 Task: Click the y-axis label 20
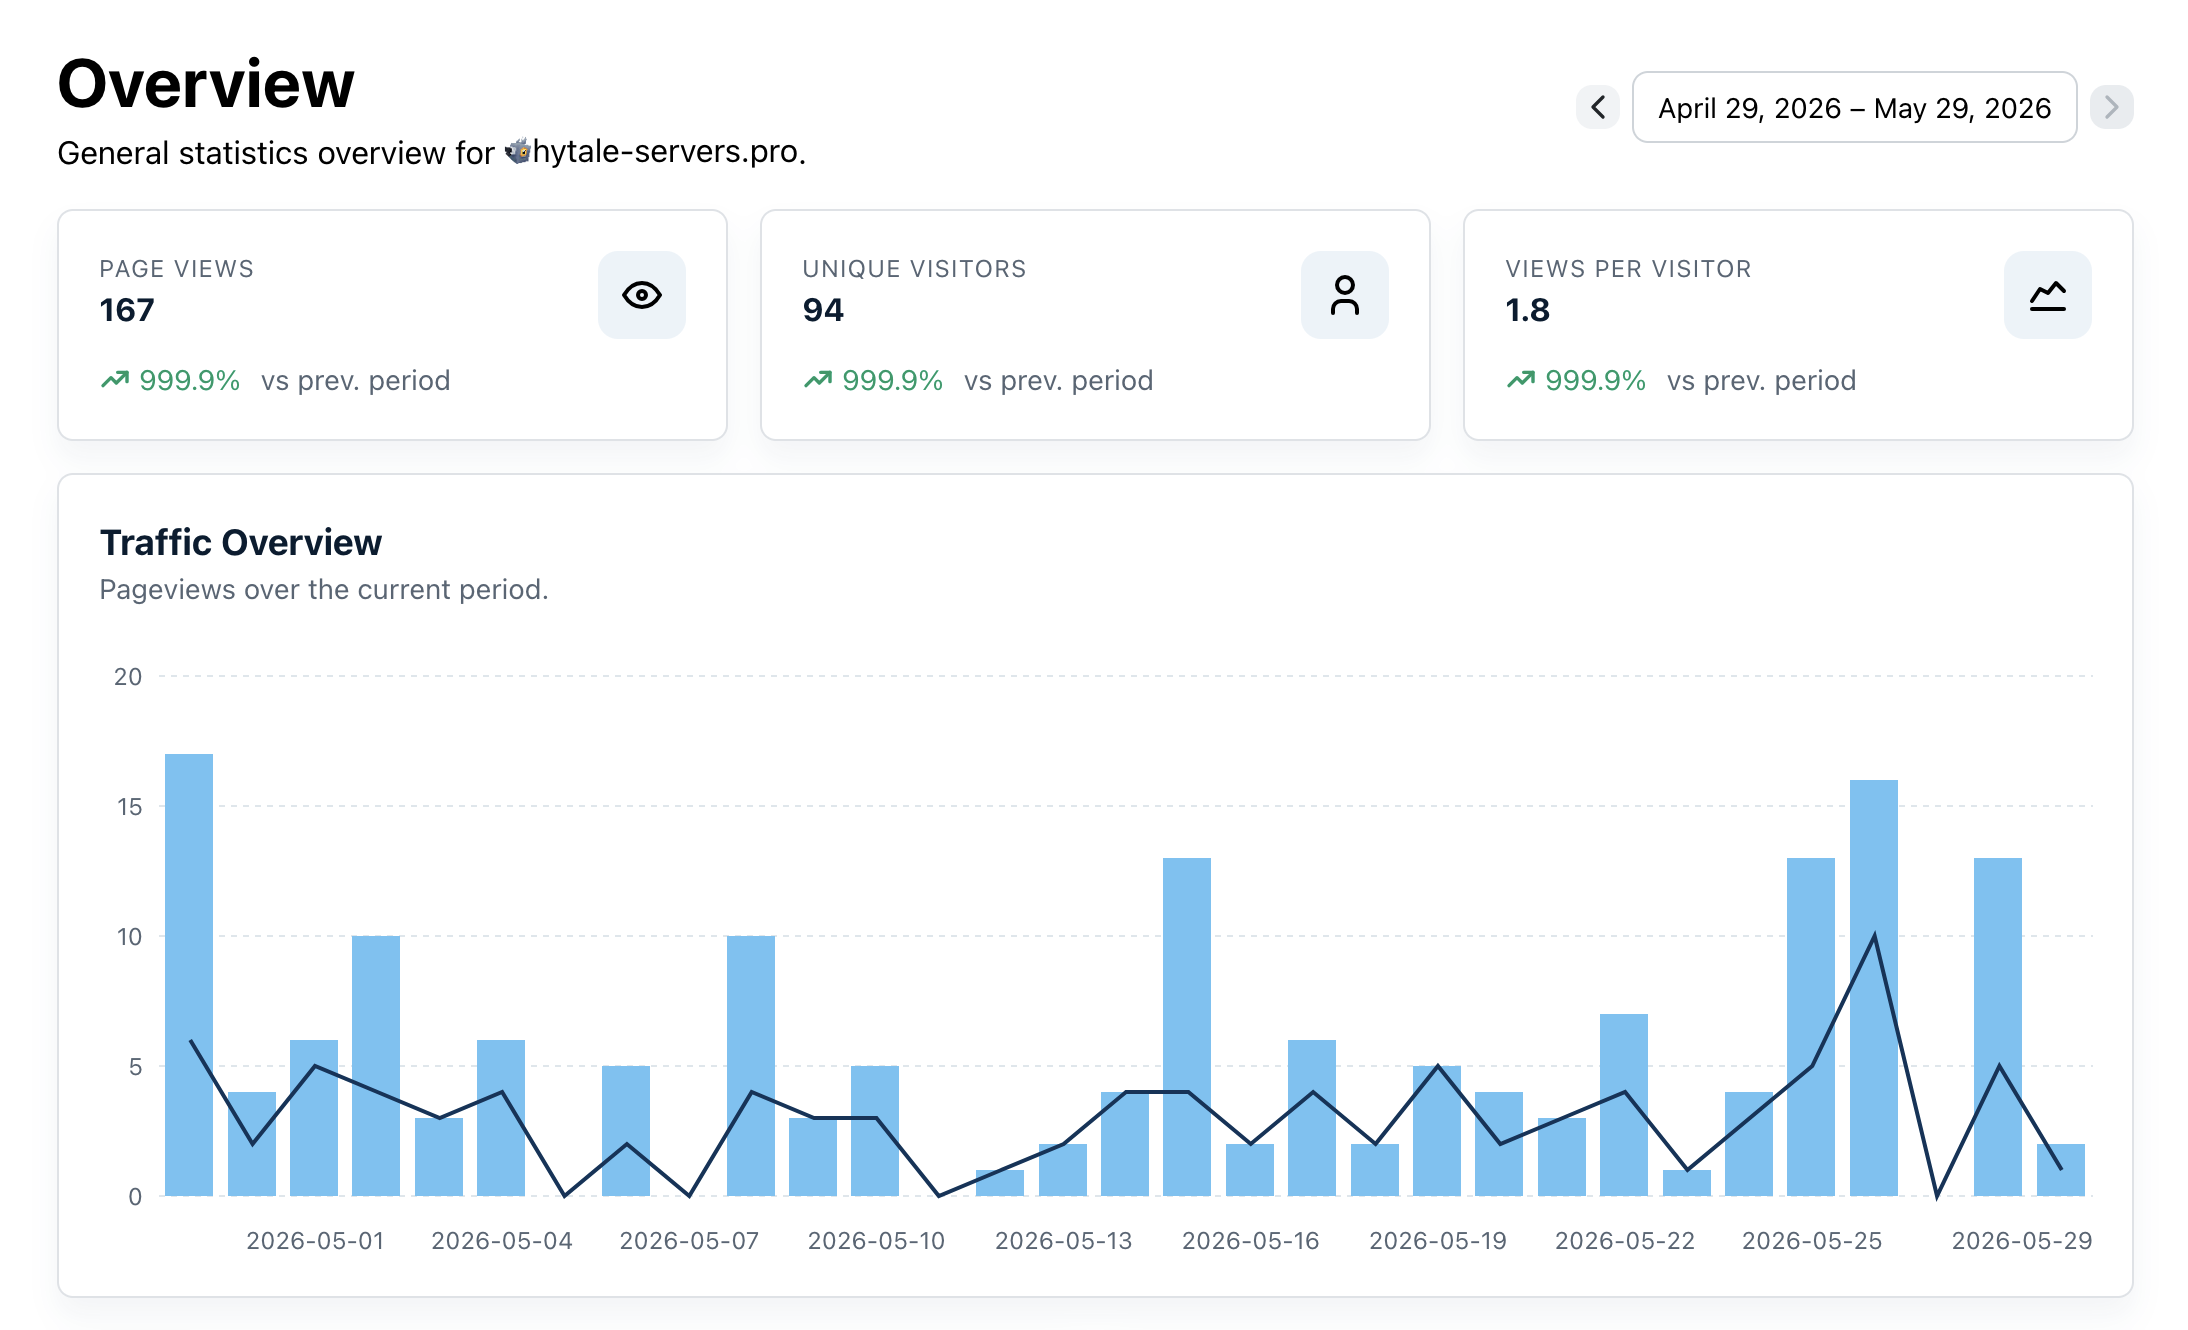[128, 677]
